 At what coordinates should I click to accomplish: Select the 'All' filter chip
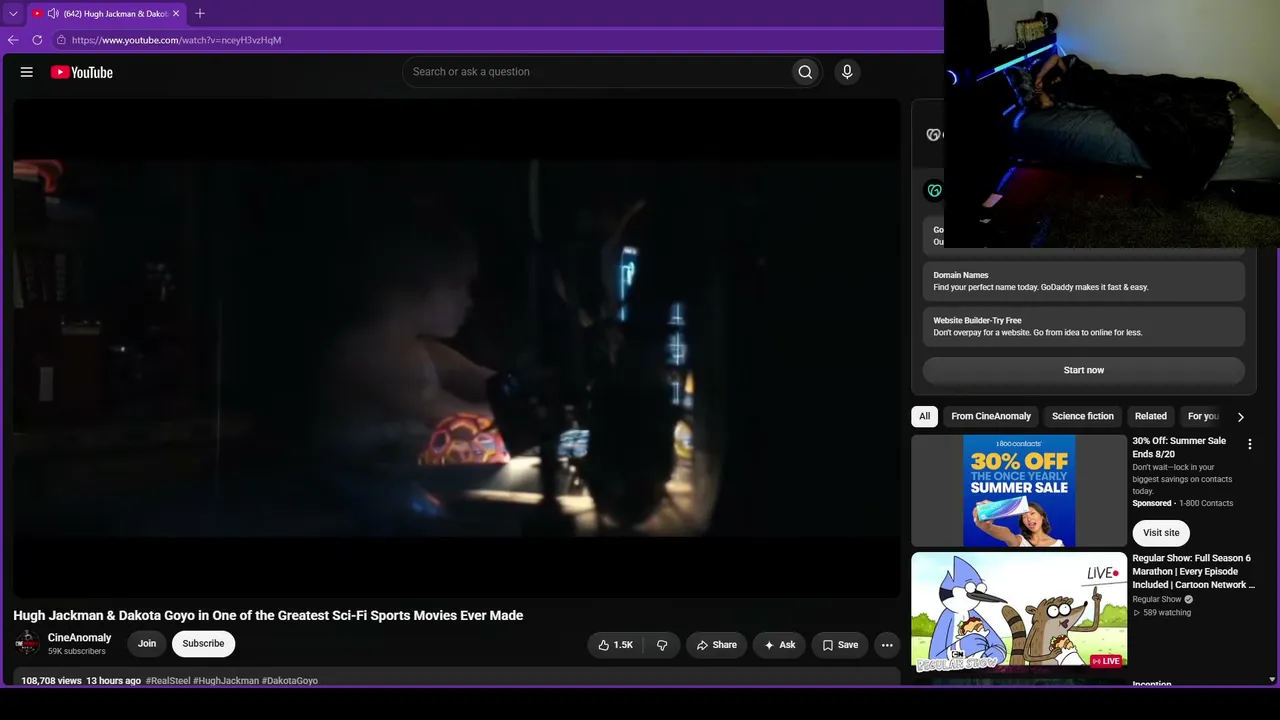pos(925,416)
